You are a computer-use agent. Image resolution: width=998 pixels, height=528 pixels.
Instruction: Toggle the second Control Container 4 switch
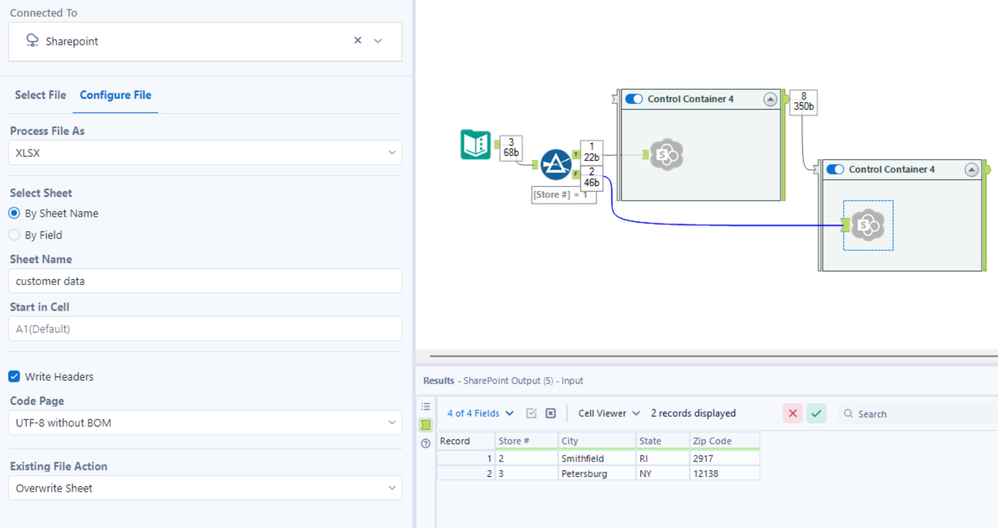[835, 169]
